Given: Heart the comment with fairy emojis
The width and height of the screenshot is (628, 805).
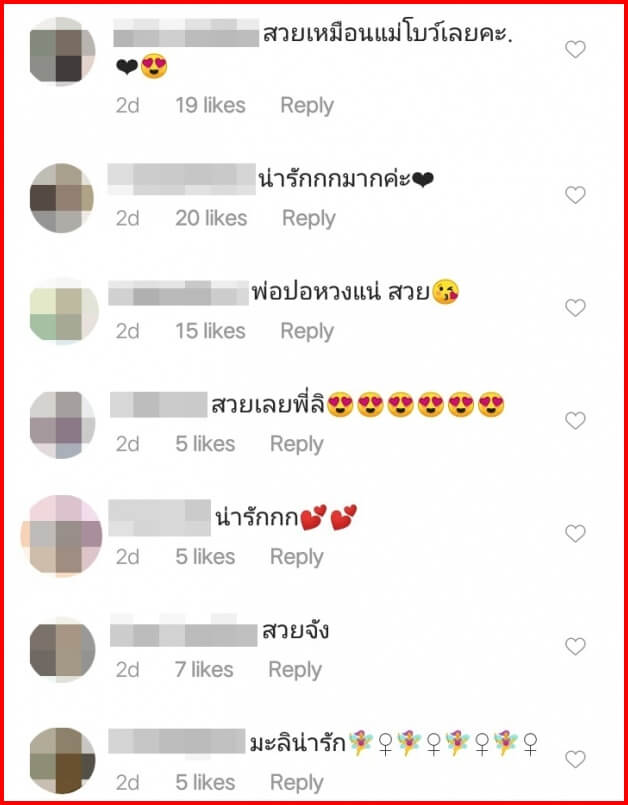Looking at the screenshot, I should tap(575, 759).
